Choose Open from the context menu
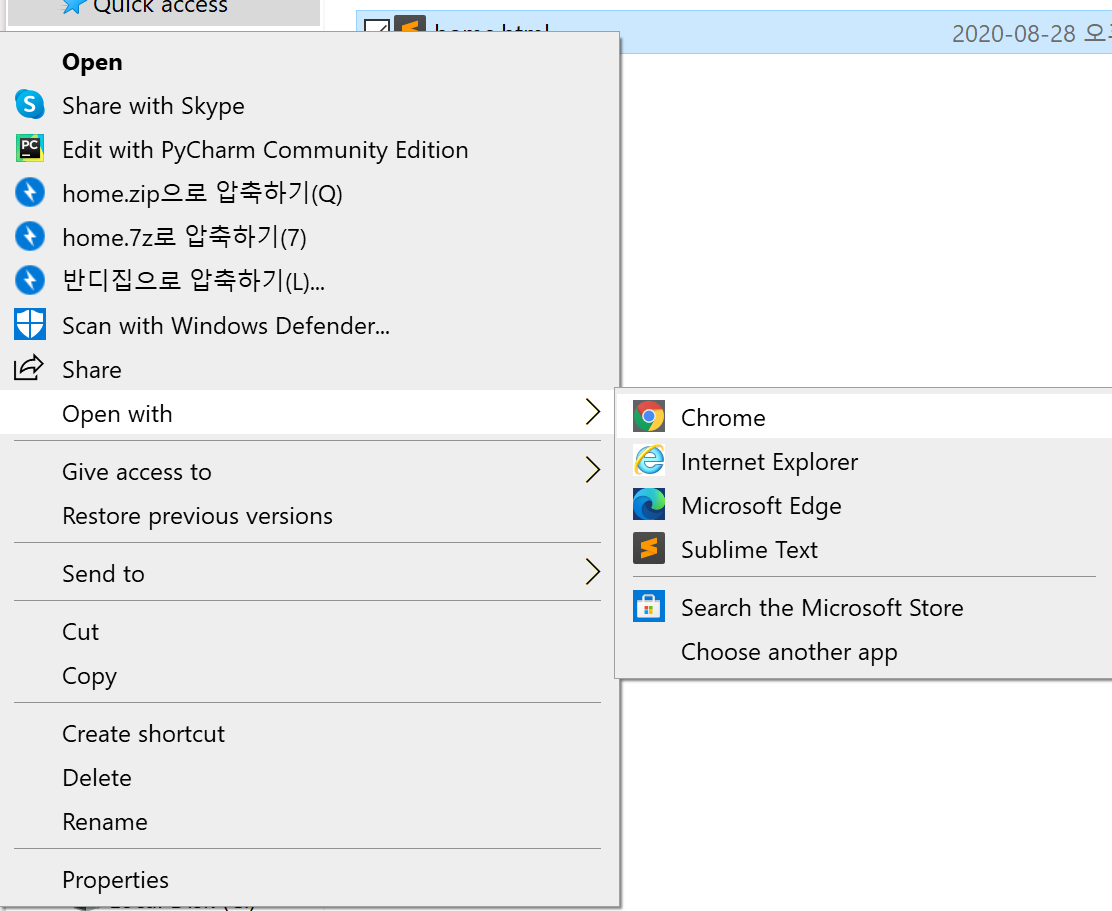This screenshot has width=1112, height=911. [x=309, y=62]
